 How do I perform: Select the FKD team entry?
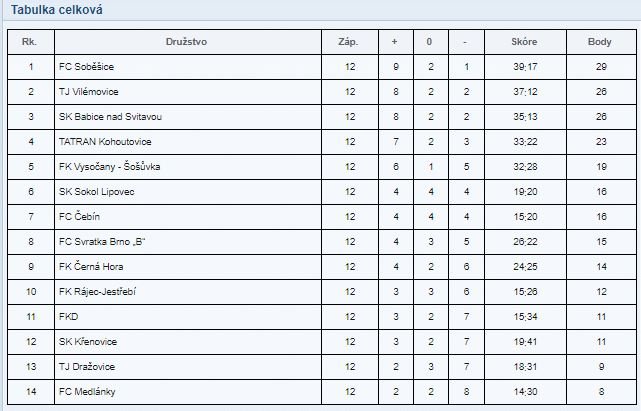coord(68,317)
